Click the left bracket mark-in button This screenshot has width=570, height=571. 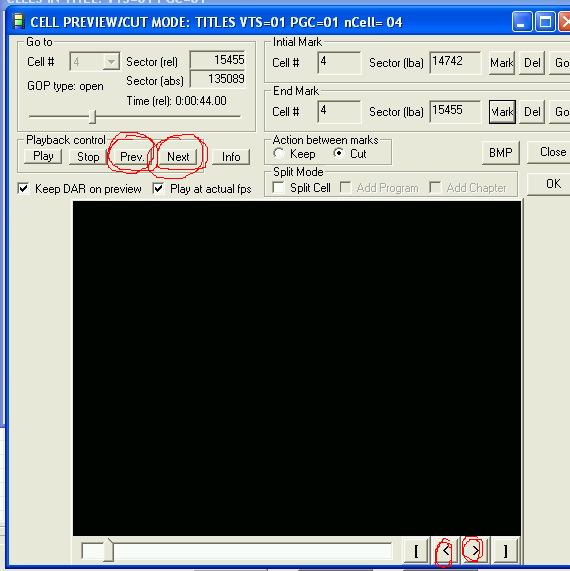coord(416,550)
